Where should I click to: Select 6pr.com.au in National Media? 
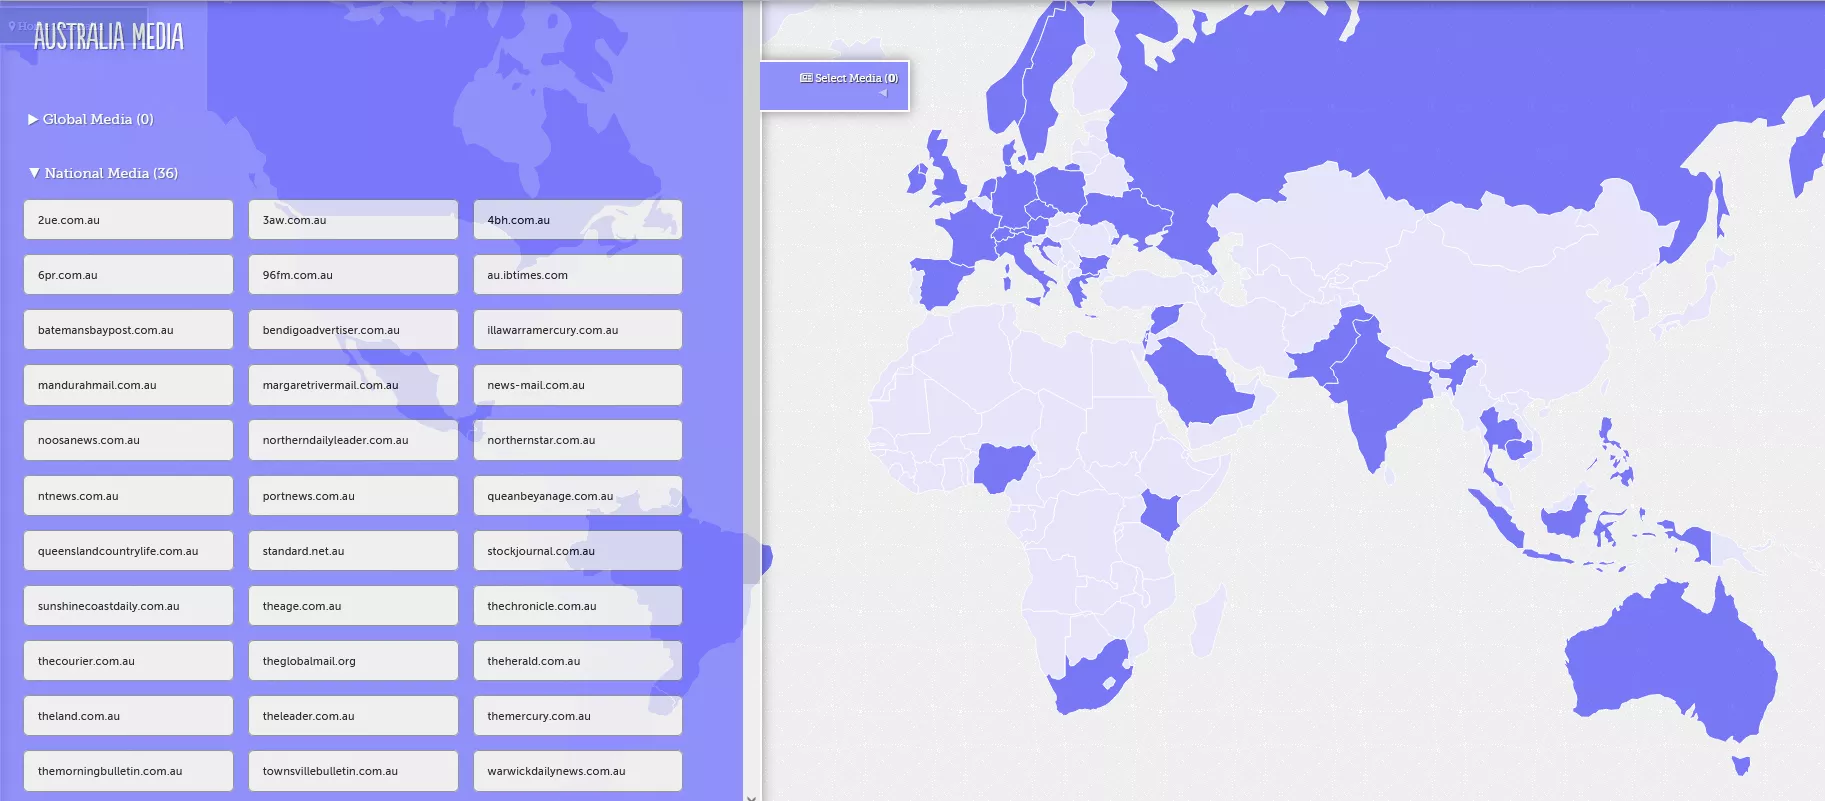[x=128, y=275]
